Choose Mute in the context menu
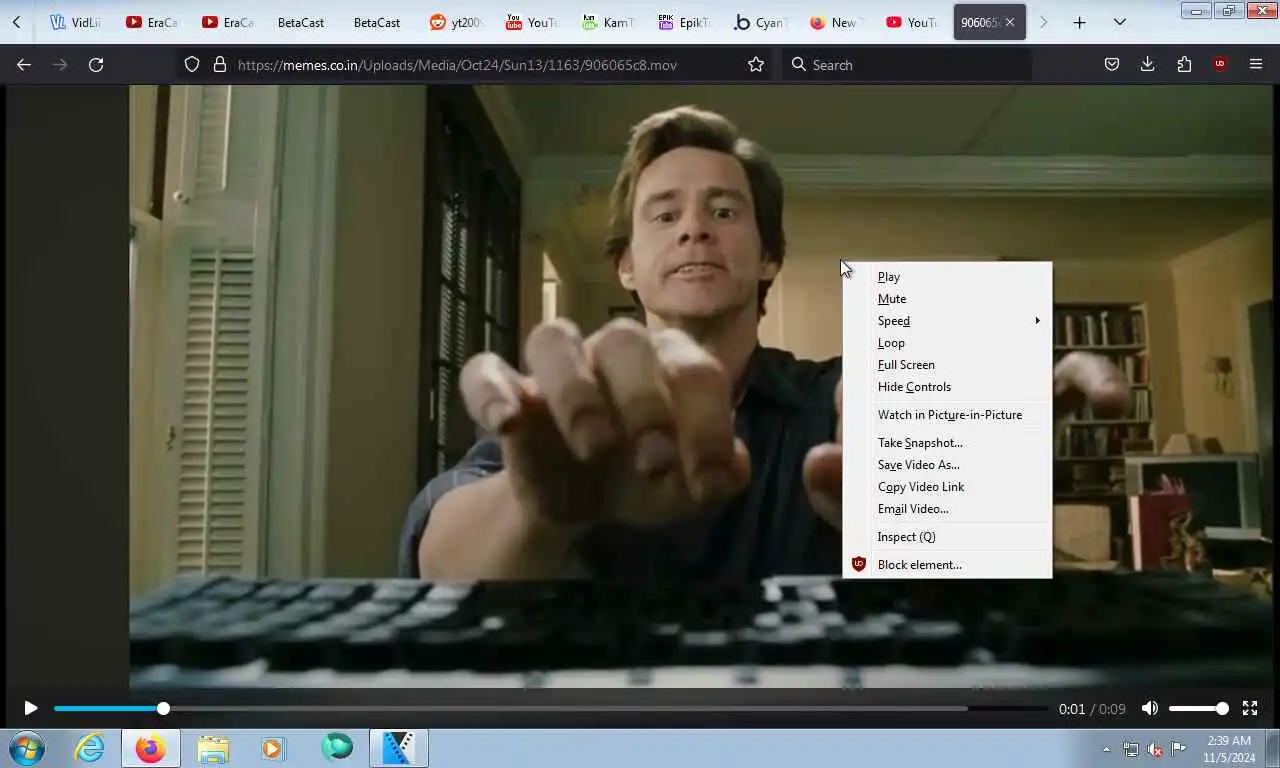Image resolution: width=1280 pixels, height=768 pixels. click(x=947, y=299)
